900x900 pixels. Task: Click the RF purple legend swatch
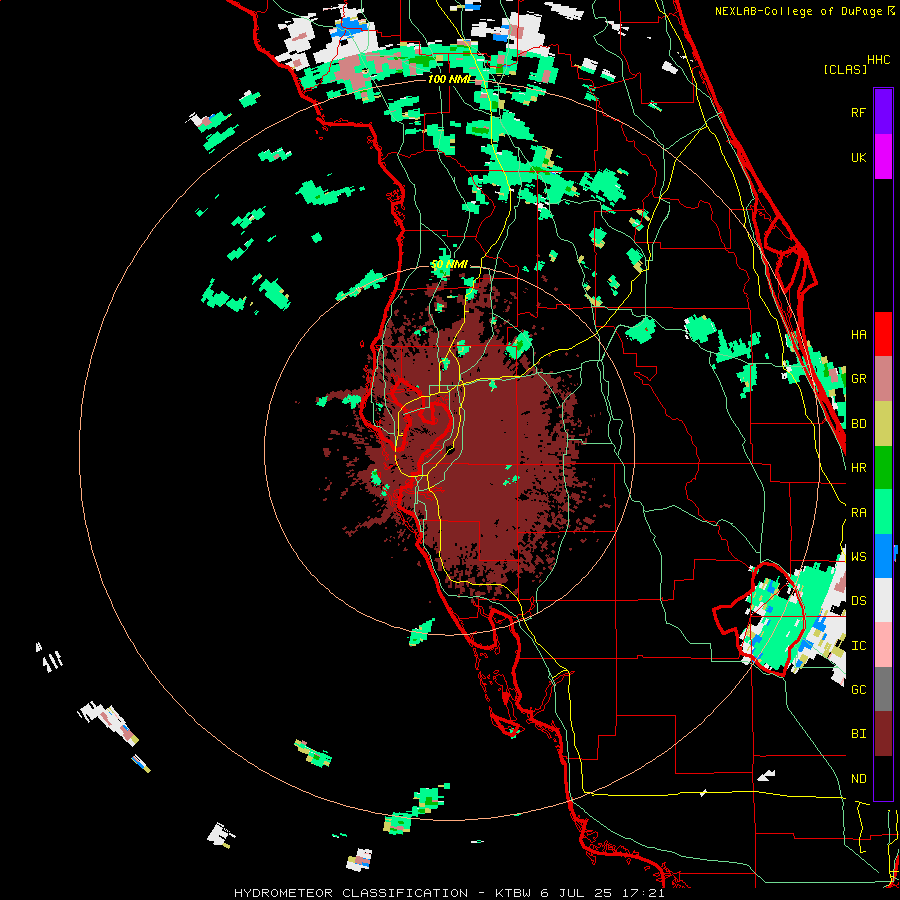(x=883, y=112)
